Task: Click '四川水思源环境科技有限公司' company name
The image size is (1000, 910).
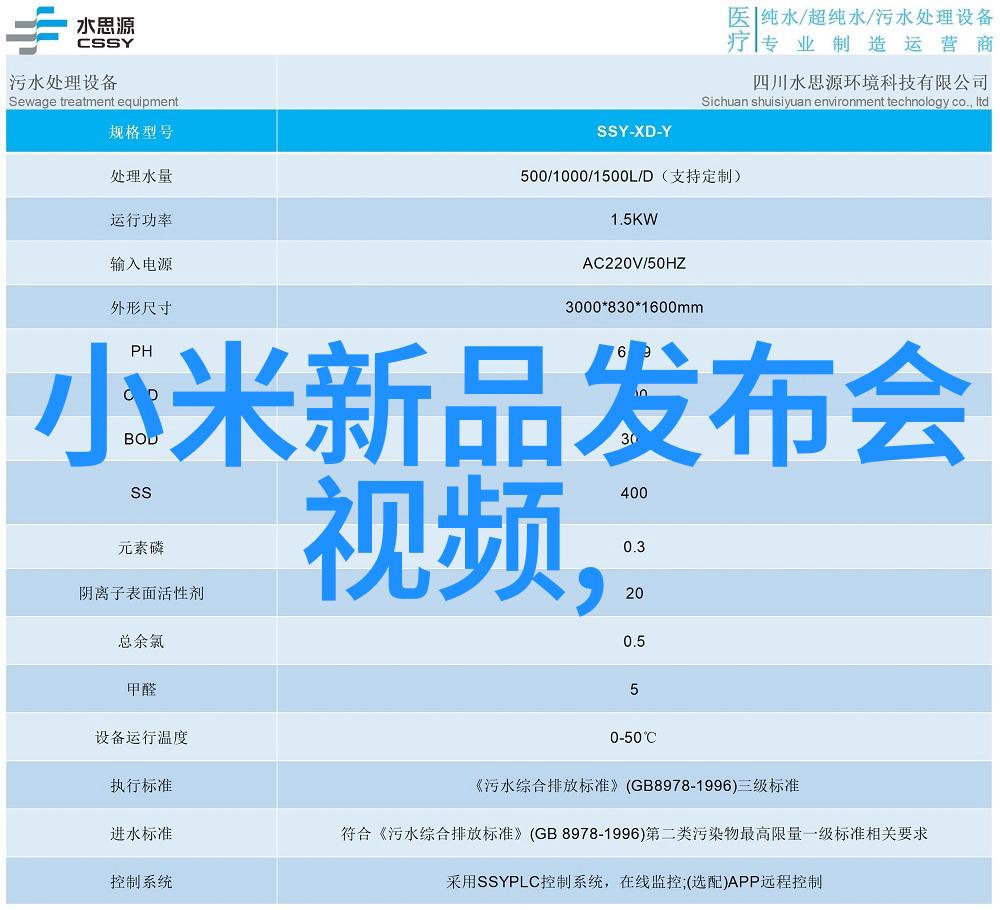Action: pos(871,82)
